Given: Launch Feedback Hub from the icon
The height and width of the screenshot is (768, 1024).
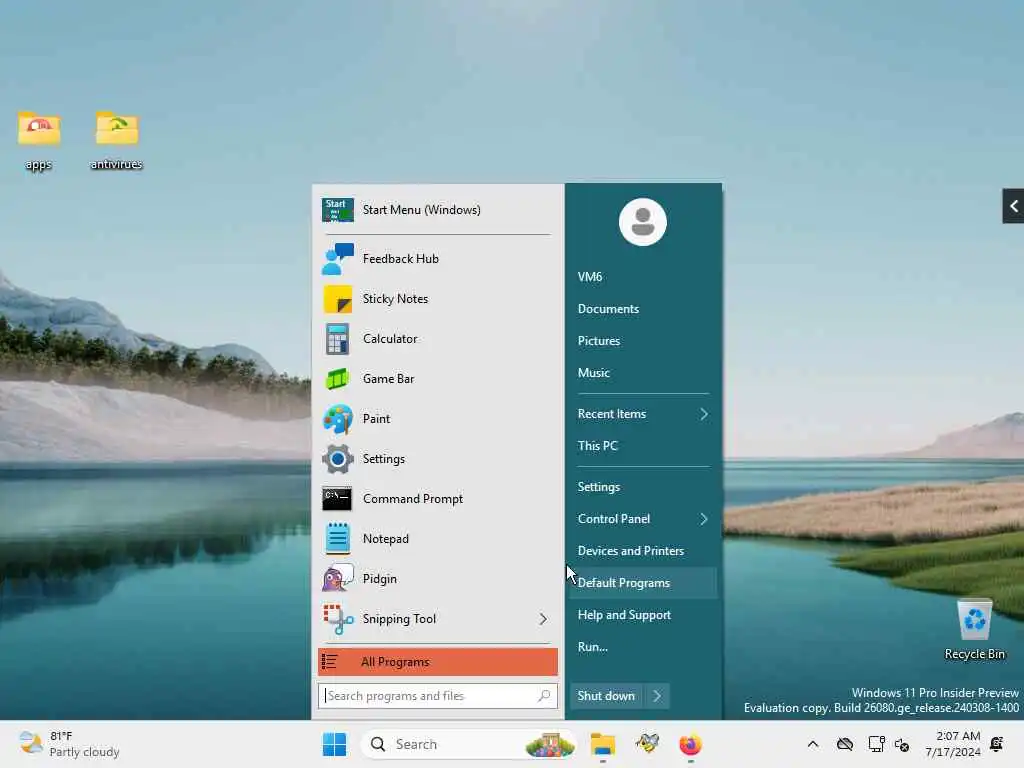Looking at the screenshot, I should [338, 259].
